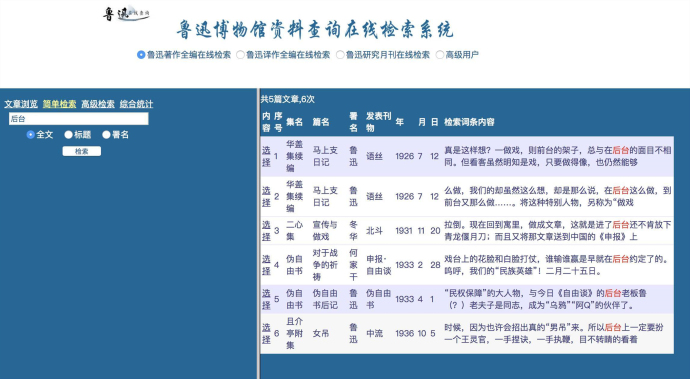Click 选择 link for row 3 二心集
This screenshot has height=379, width=690.
(266, 231)
